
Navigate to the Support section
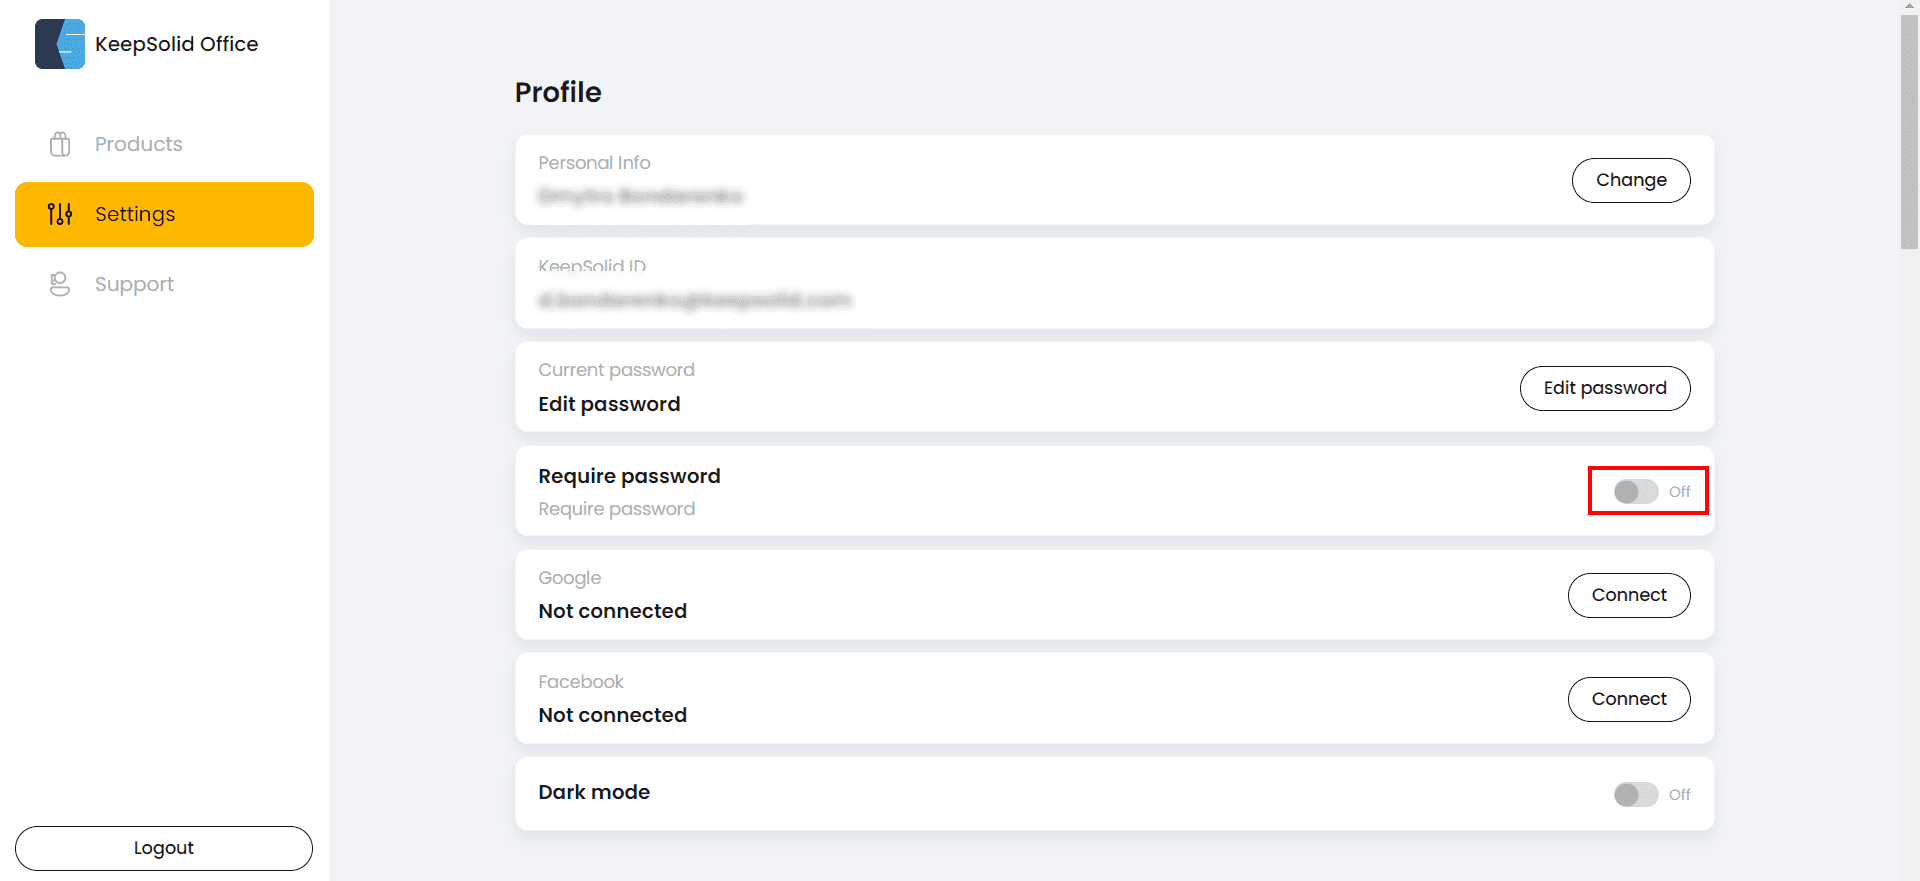[x=134, y=283]
